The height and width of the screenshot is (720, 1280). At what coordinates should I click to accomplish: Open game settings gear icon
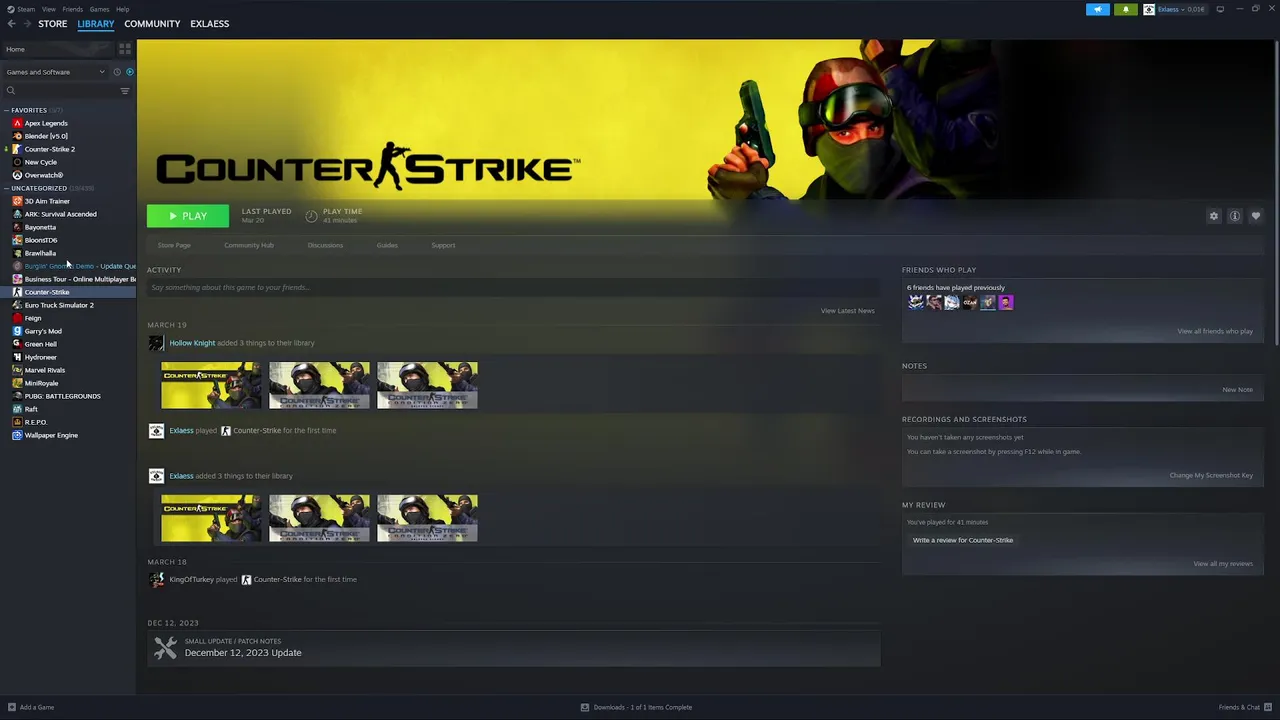click(1214, 216)
